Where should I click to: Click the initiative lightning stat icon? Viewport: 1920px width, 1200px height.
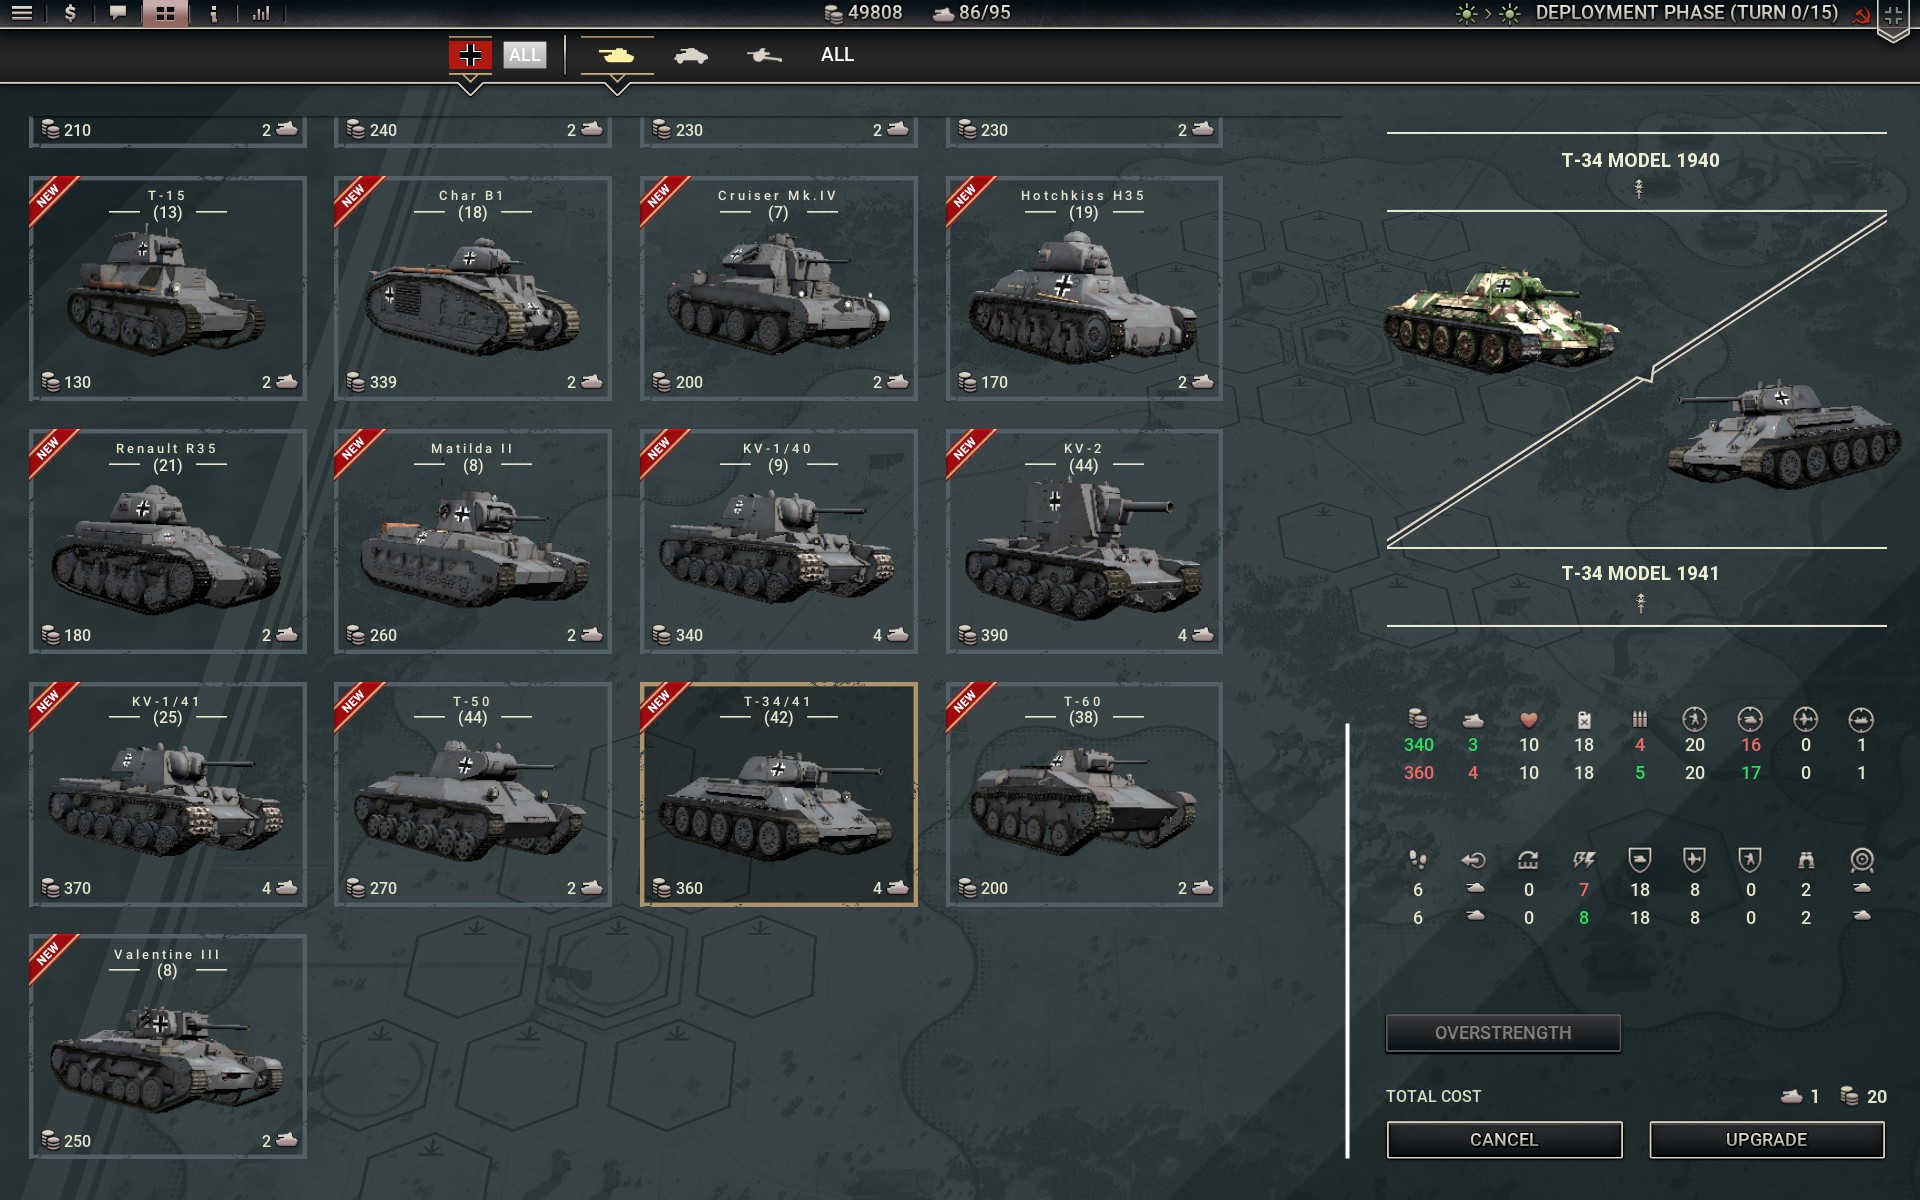coord(1584,860)
